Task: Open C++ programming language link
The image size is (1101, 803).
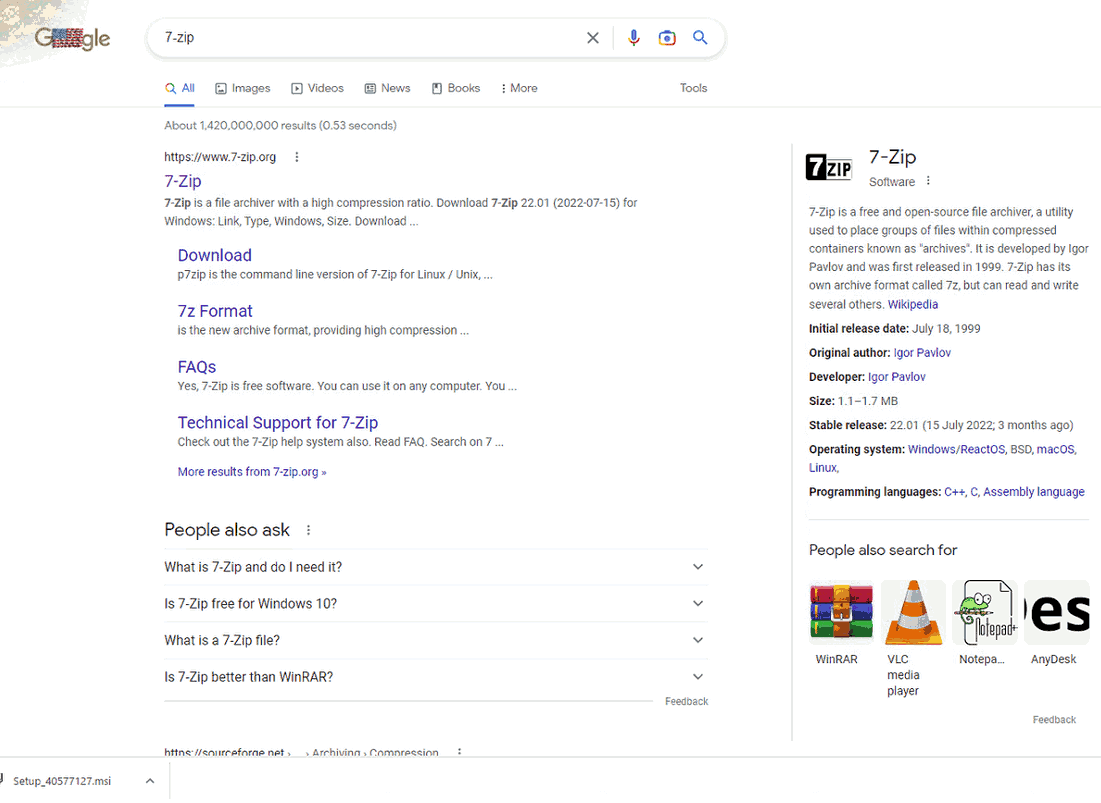Action: [x=954, y=492]
